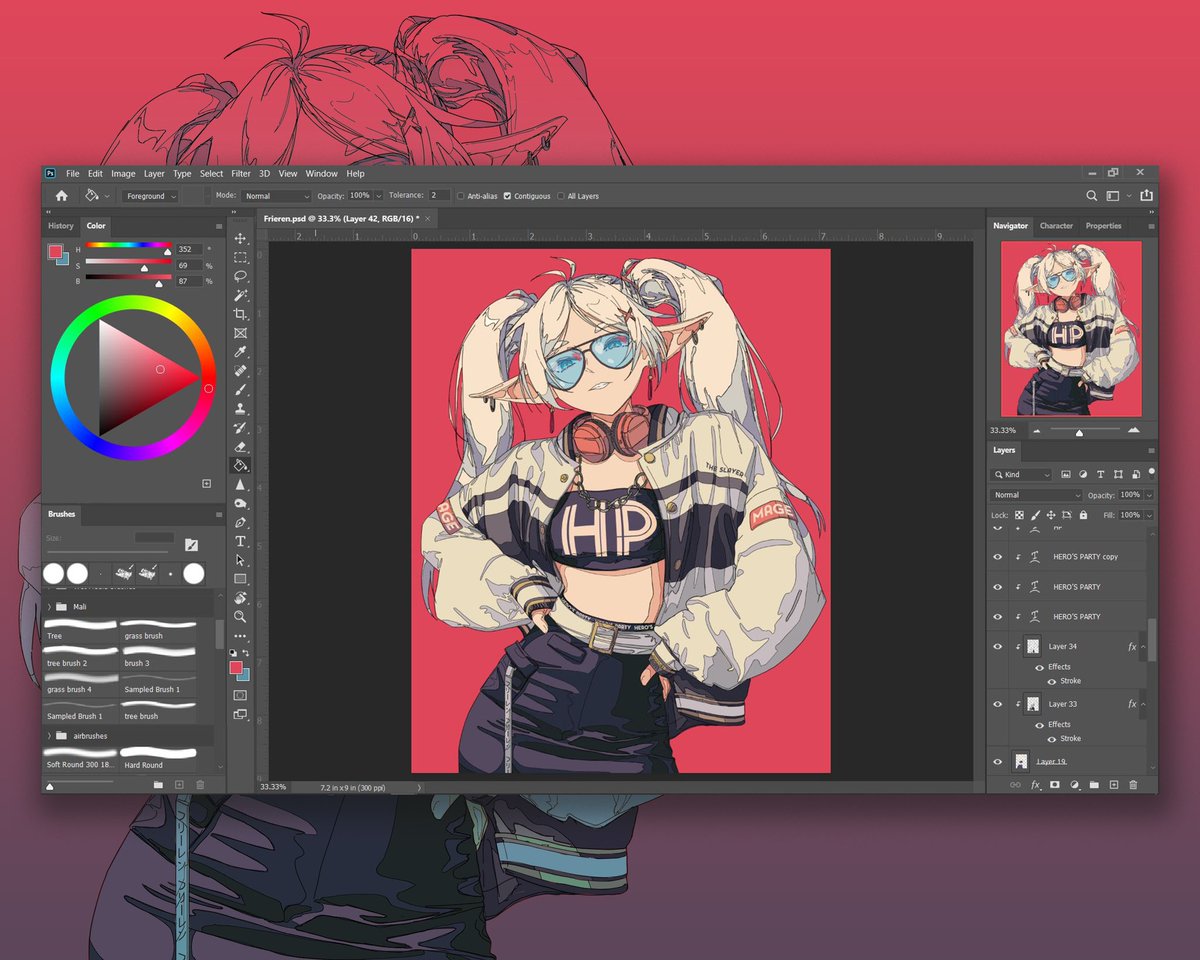The image size is (1200, 960).
Task: Select the Clone Stamp tool
Action: 240,409
